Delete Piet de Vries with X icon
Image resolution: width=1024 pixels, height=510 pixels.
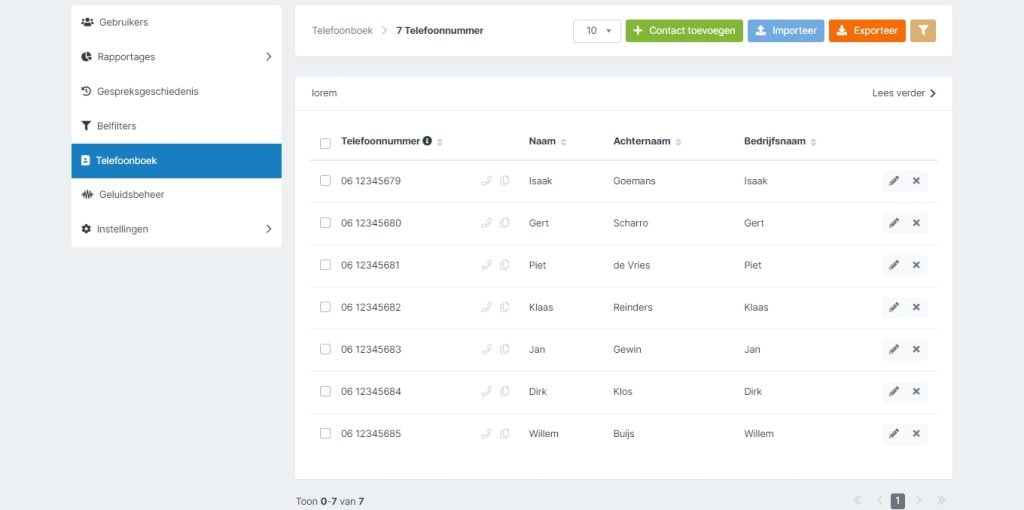point(916,265)
